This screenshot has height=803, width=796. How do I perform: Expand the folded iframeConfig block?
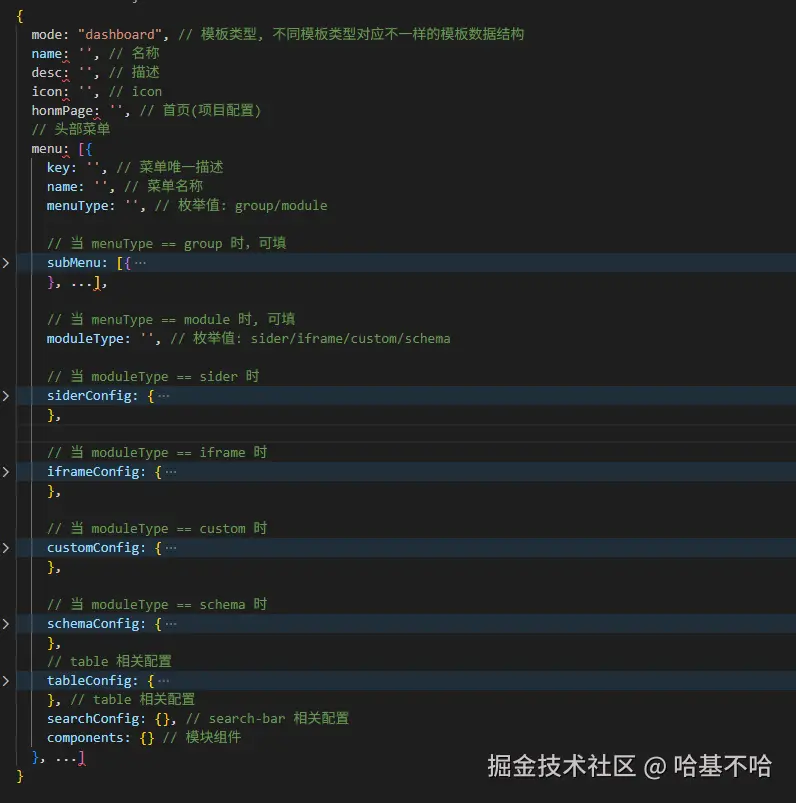coord(6,472)
